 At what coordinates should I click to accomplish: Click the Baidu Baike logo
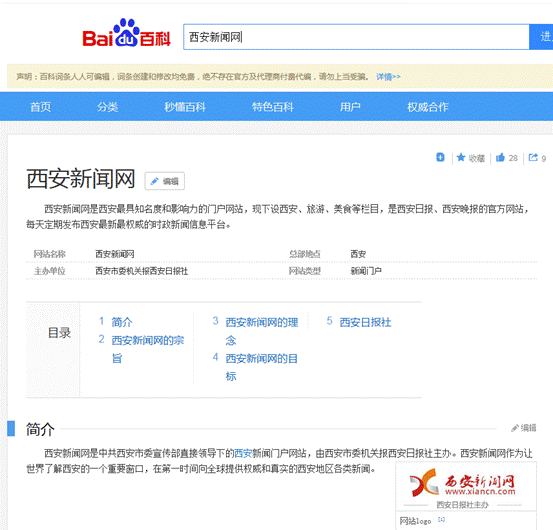click(x=126, y=33)
